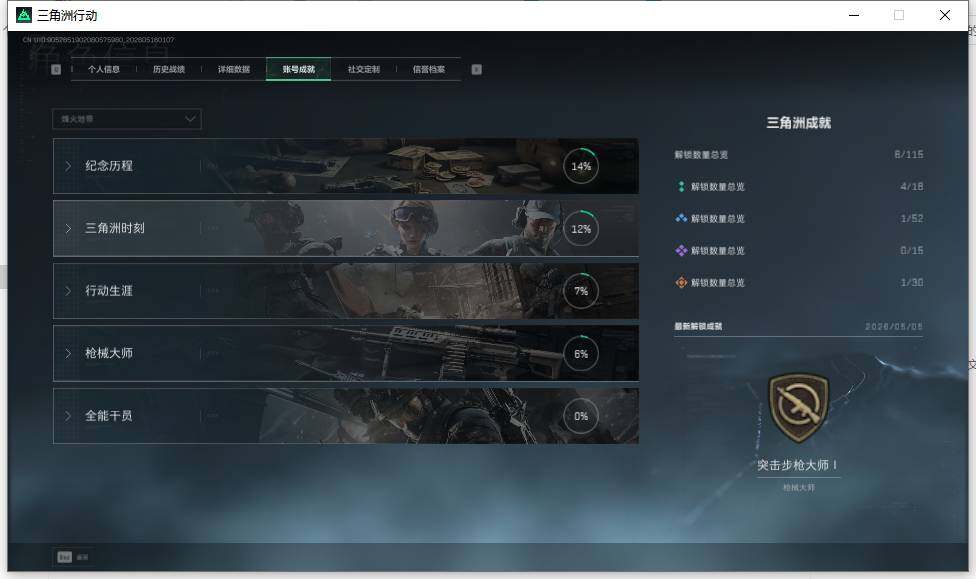976x579 pixels.
Task: Click the previous-tab key hint icon left of 个人信息
Action: (x=56, y=69)
